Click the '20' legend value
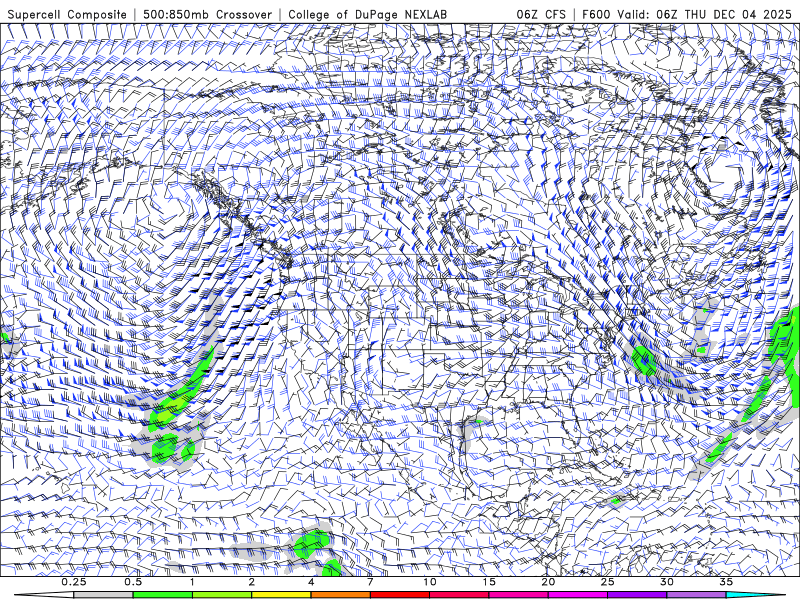 (548, 582)
